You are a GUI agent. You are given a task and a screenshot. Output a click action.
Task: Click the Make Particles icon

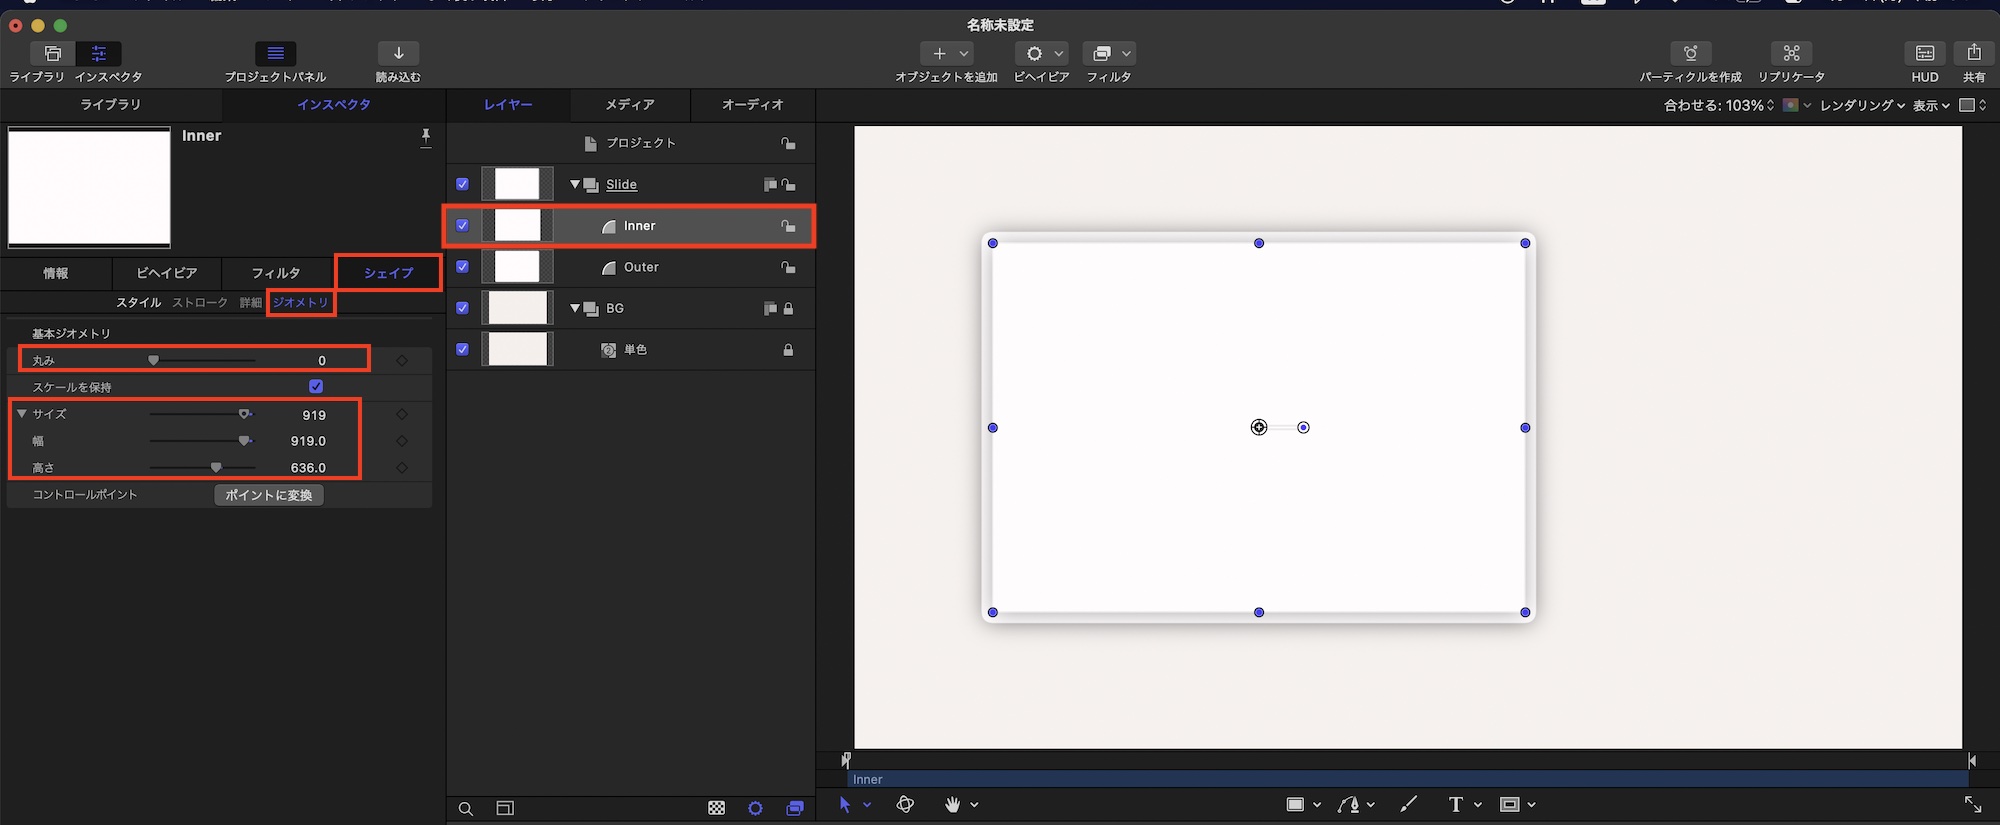pos(1690,54)
